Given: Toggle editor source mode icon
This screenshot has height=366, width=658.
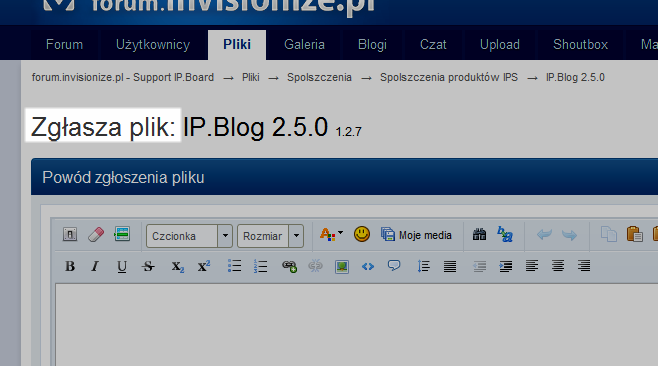Looking at the screenshot, I should 70,234.
